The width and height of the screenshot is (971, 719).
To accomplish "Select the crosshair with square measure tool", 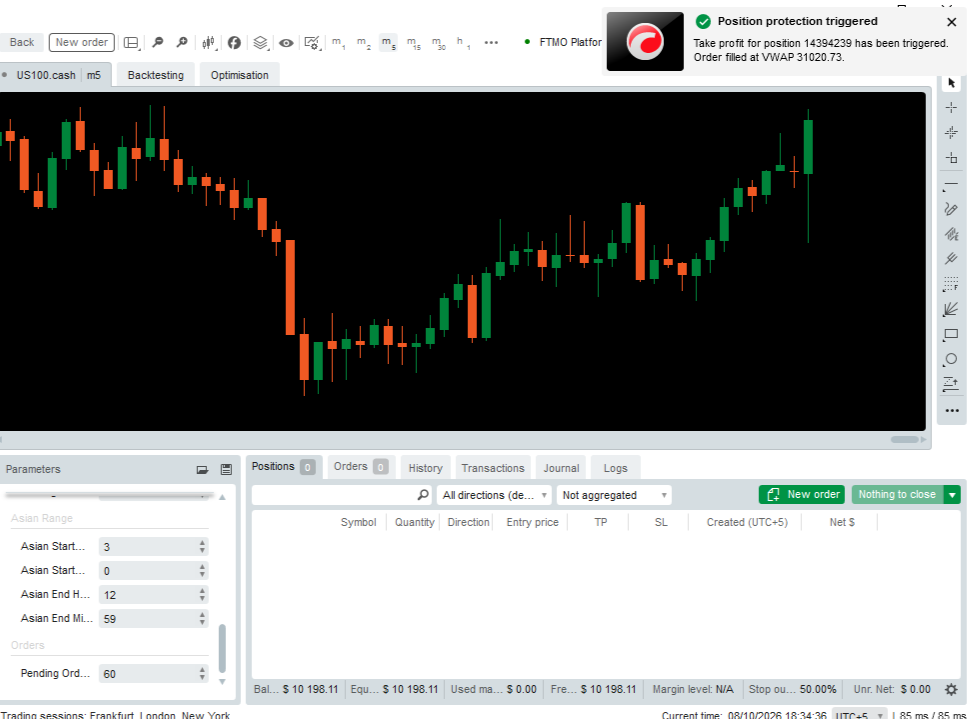I will [x=952, y=158].
